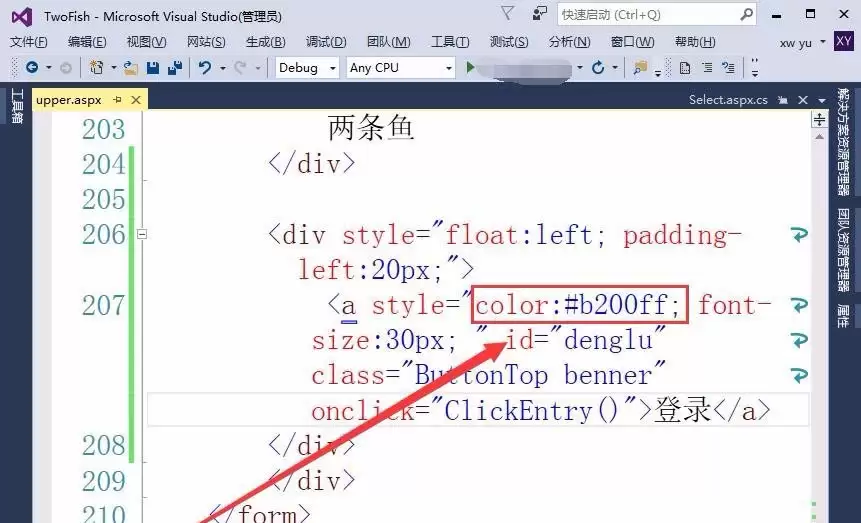
Task: Open the refresh icon dropdown arrow
Action: pos(615,68)
